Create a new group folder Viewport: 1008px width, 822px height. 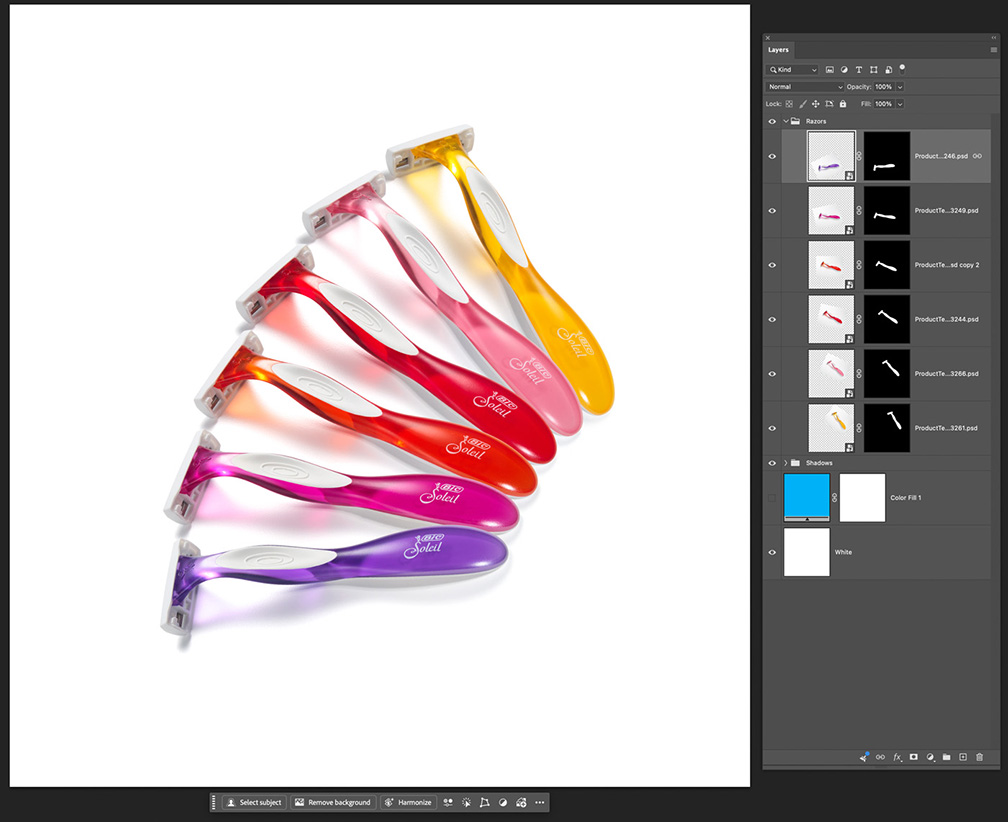coord(946,757)
